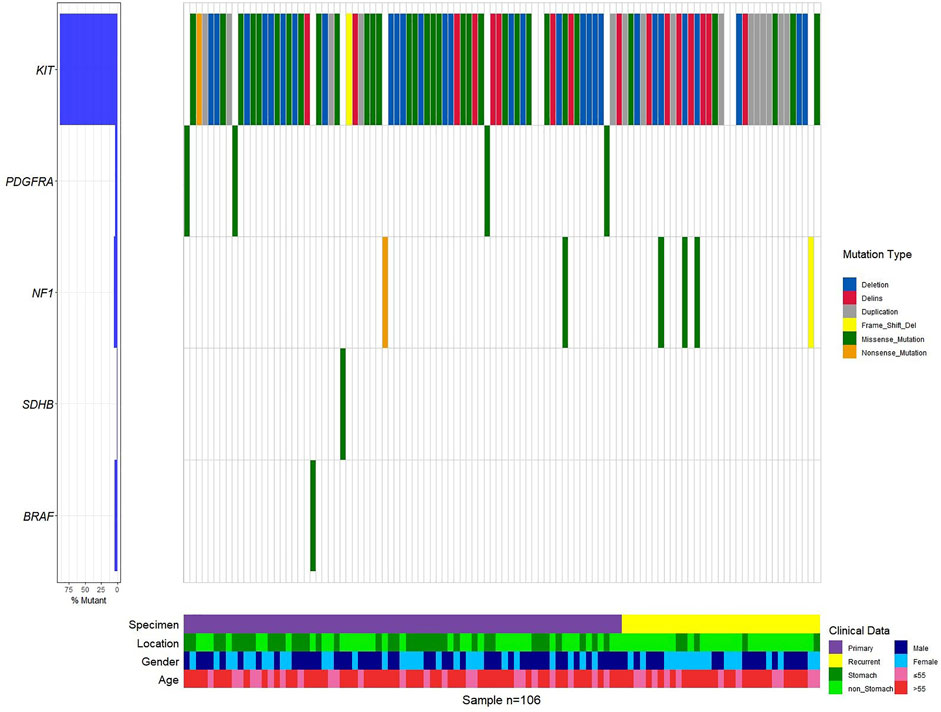Select the green Missense_Mutation legend swatch

(x=849, y=339)
